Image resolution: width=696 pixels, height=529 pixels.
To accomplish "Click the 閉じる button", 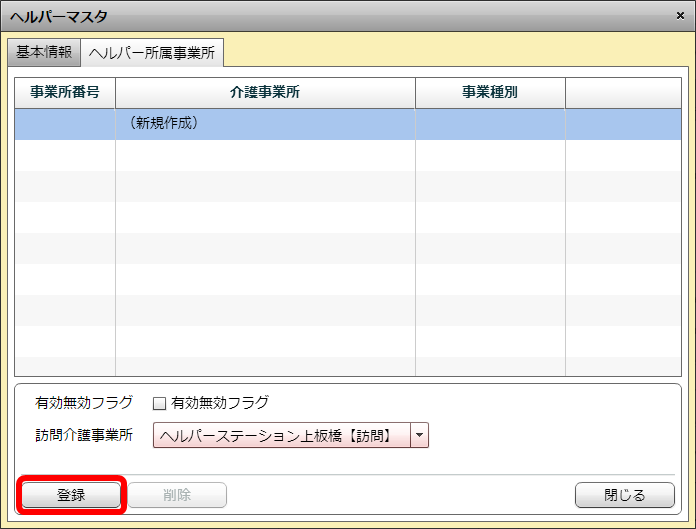I will click(x=625, y=495).
